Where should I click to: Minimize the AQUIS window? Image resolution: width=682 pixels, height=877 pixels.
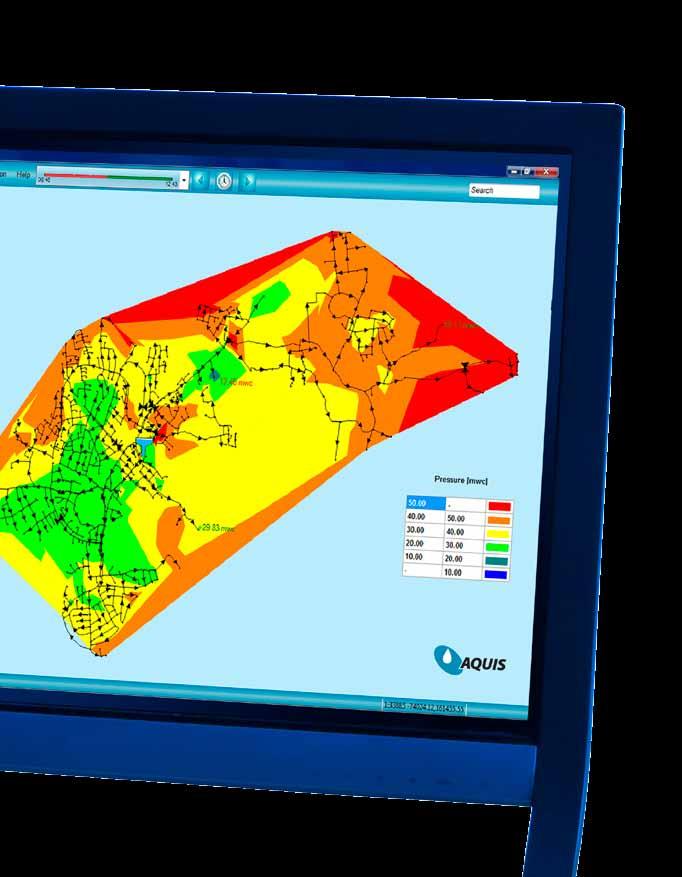(x=514, y=172)
